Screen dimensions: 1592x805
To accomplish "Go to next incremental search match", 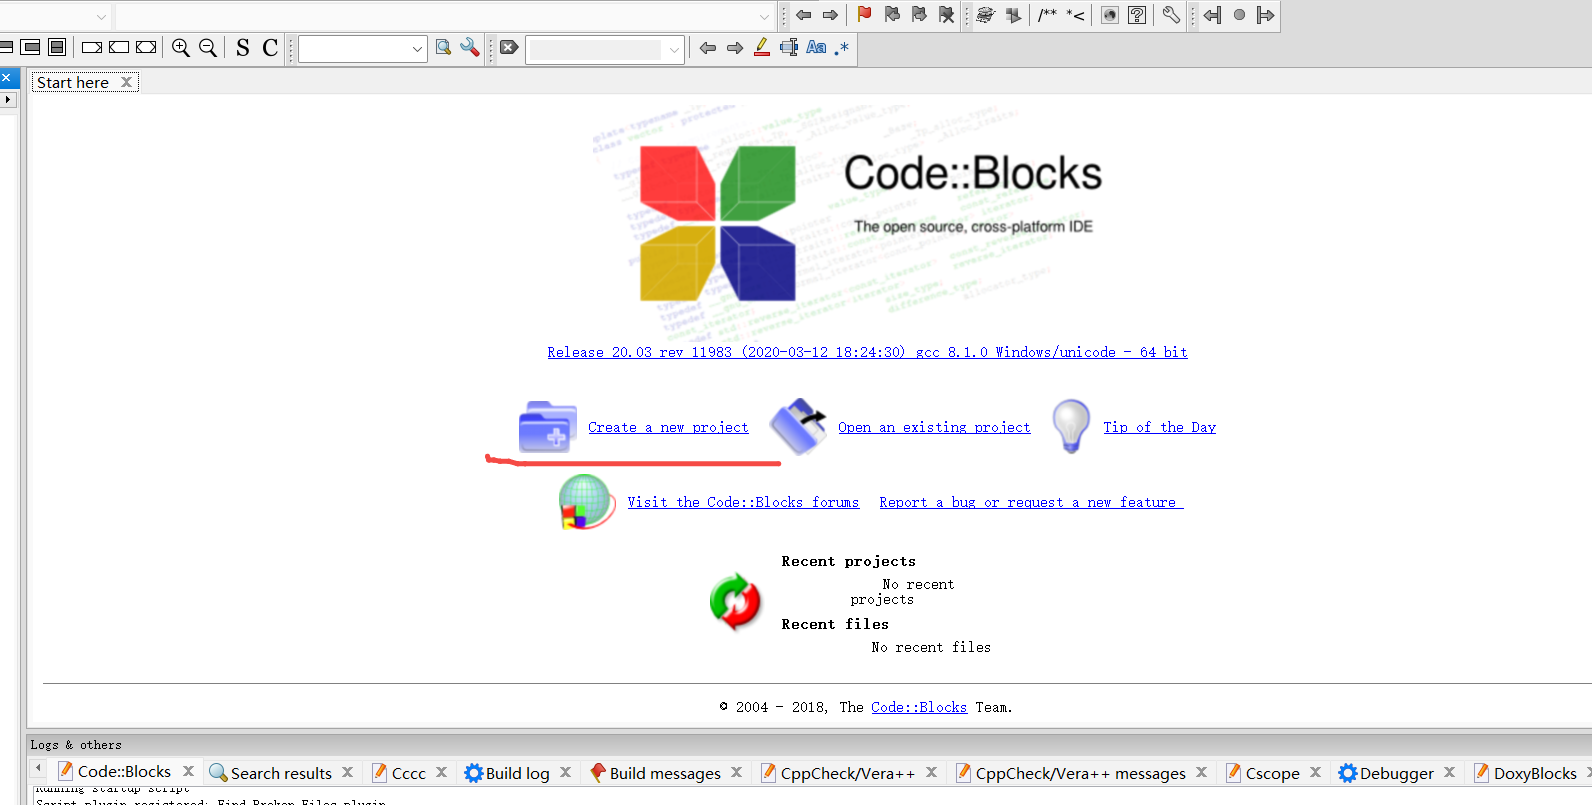I will 735,48.
